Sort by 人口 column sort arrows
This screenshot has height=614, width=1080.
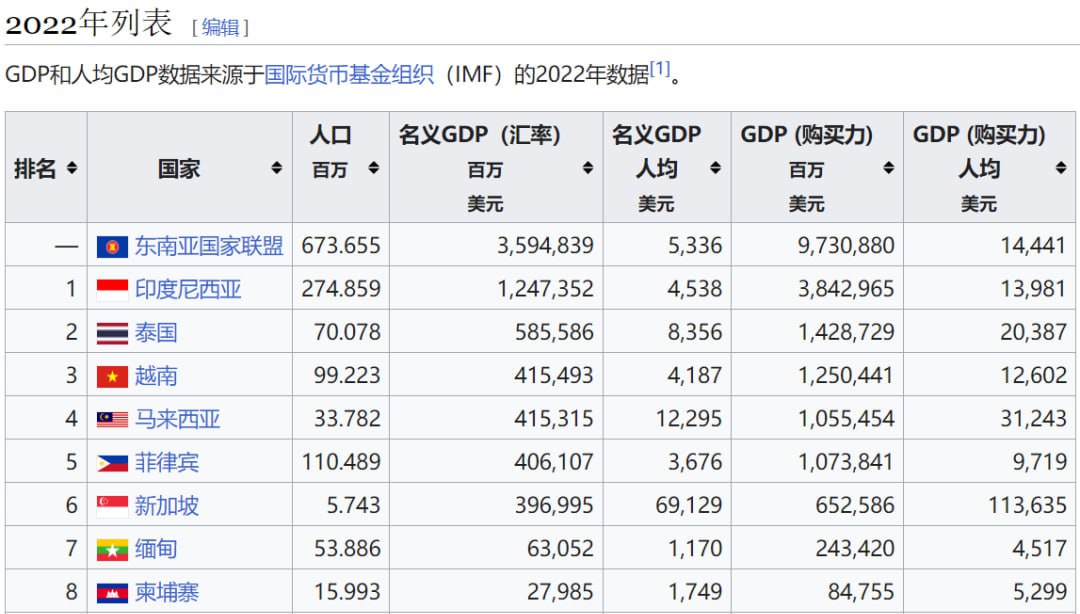(x=373, y=169)
